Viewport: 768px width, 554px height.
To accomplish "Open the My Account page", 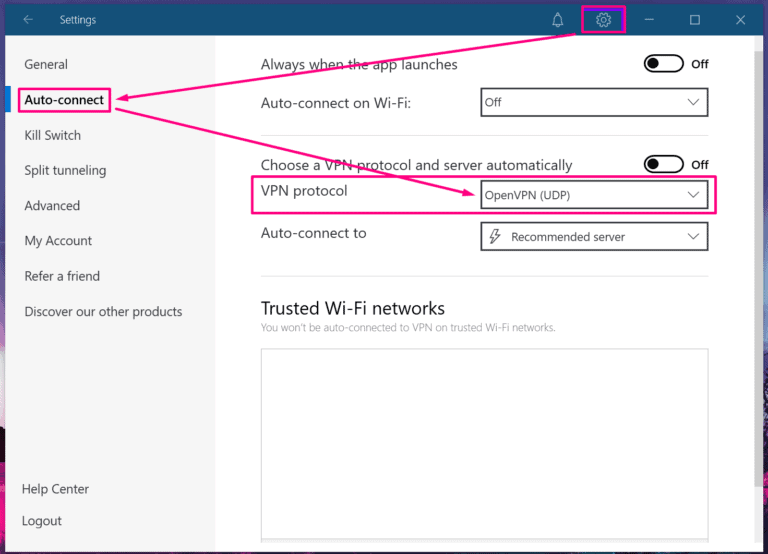I will pyautogui.click(x=58, y=240).
